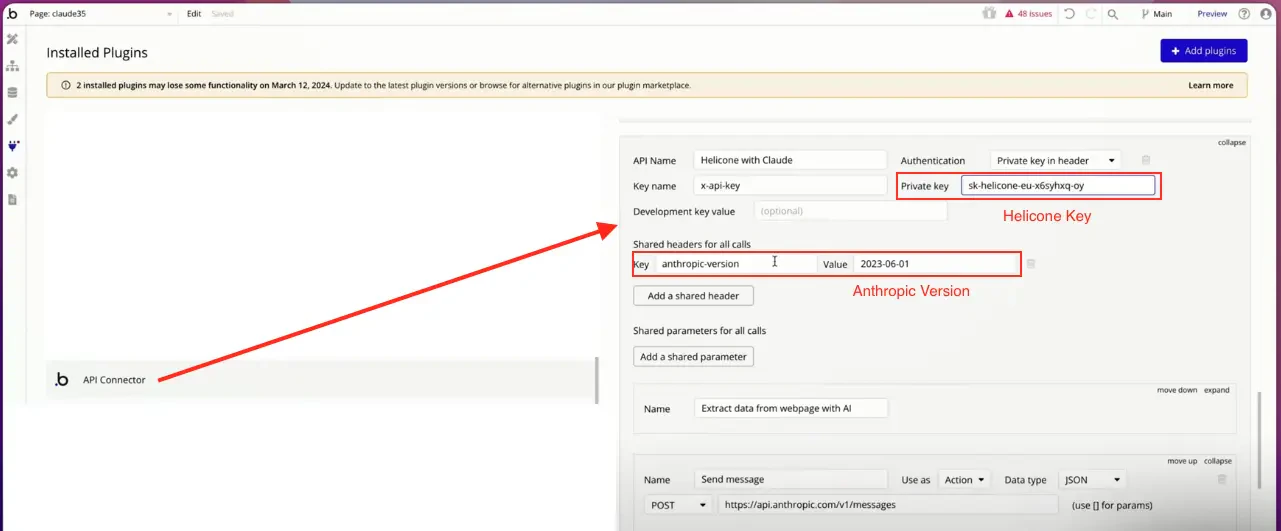Click the shared header Value field '2023-06-01'

935,264
